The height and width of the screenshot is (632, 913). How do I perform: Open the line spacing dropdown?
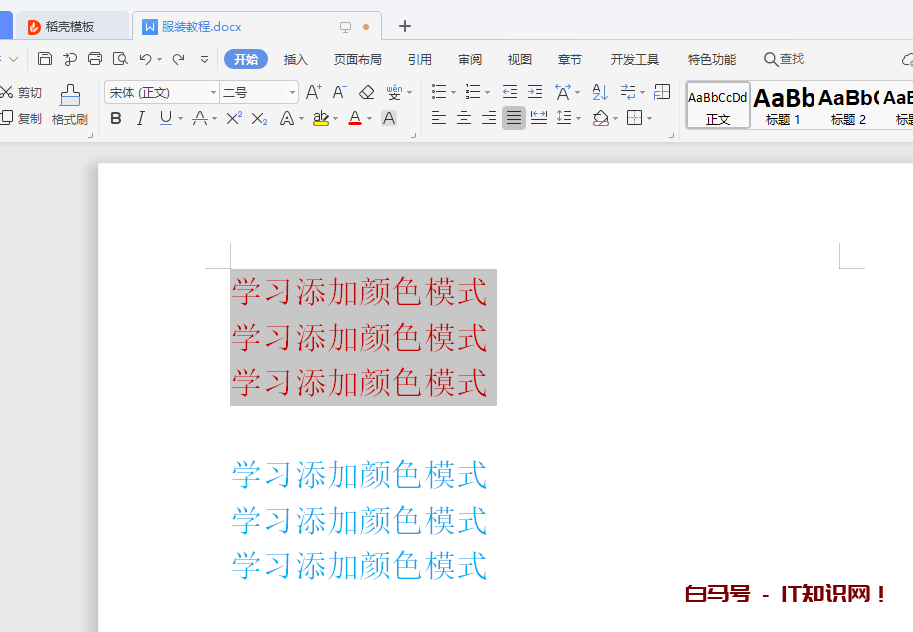tap(566, 118)
